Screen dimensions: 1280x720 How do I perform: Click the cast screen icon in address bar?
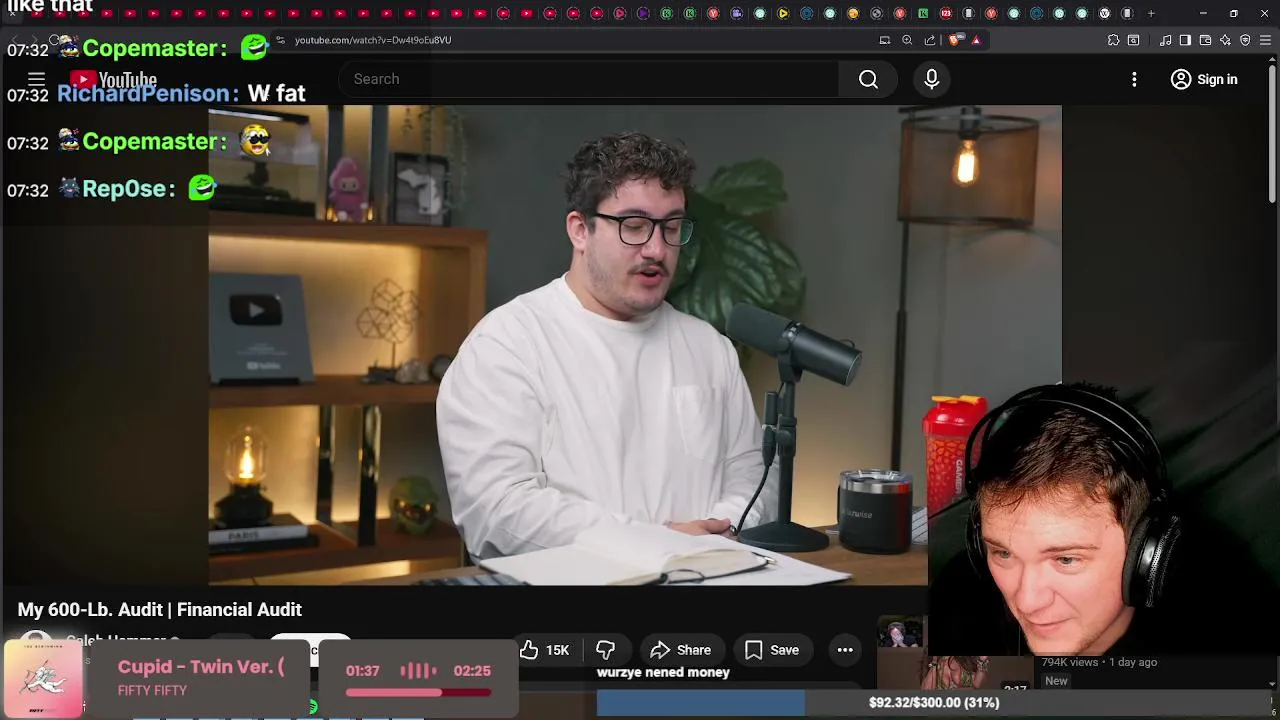point(884,40)
